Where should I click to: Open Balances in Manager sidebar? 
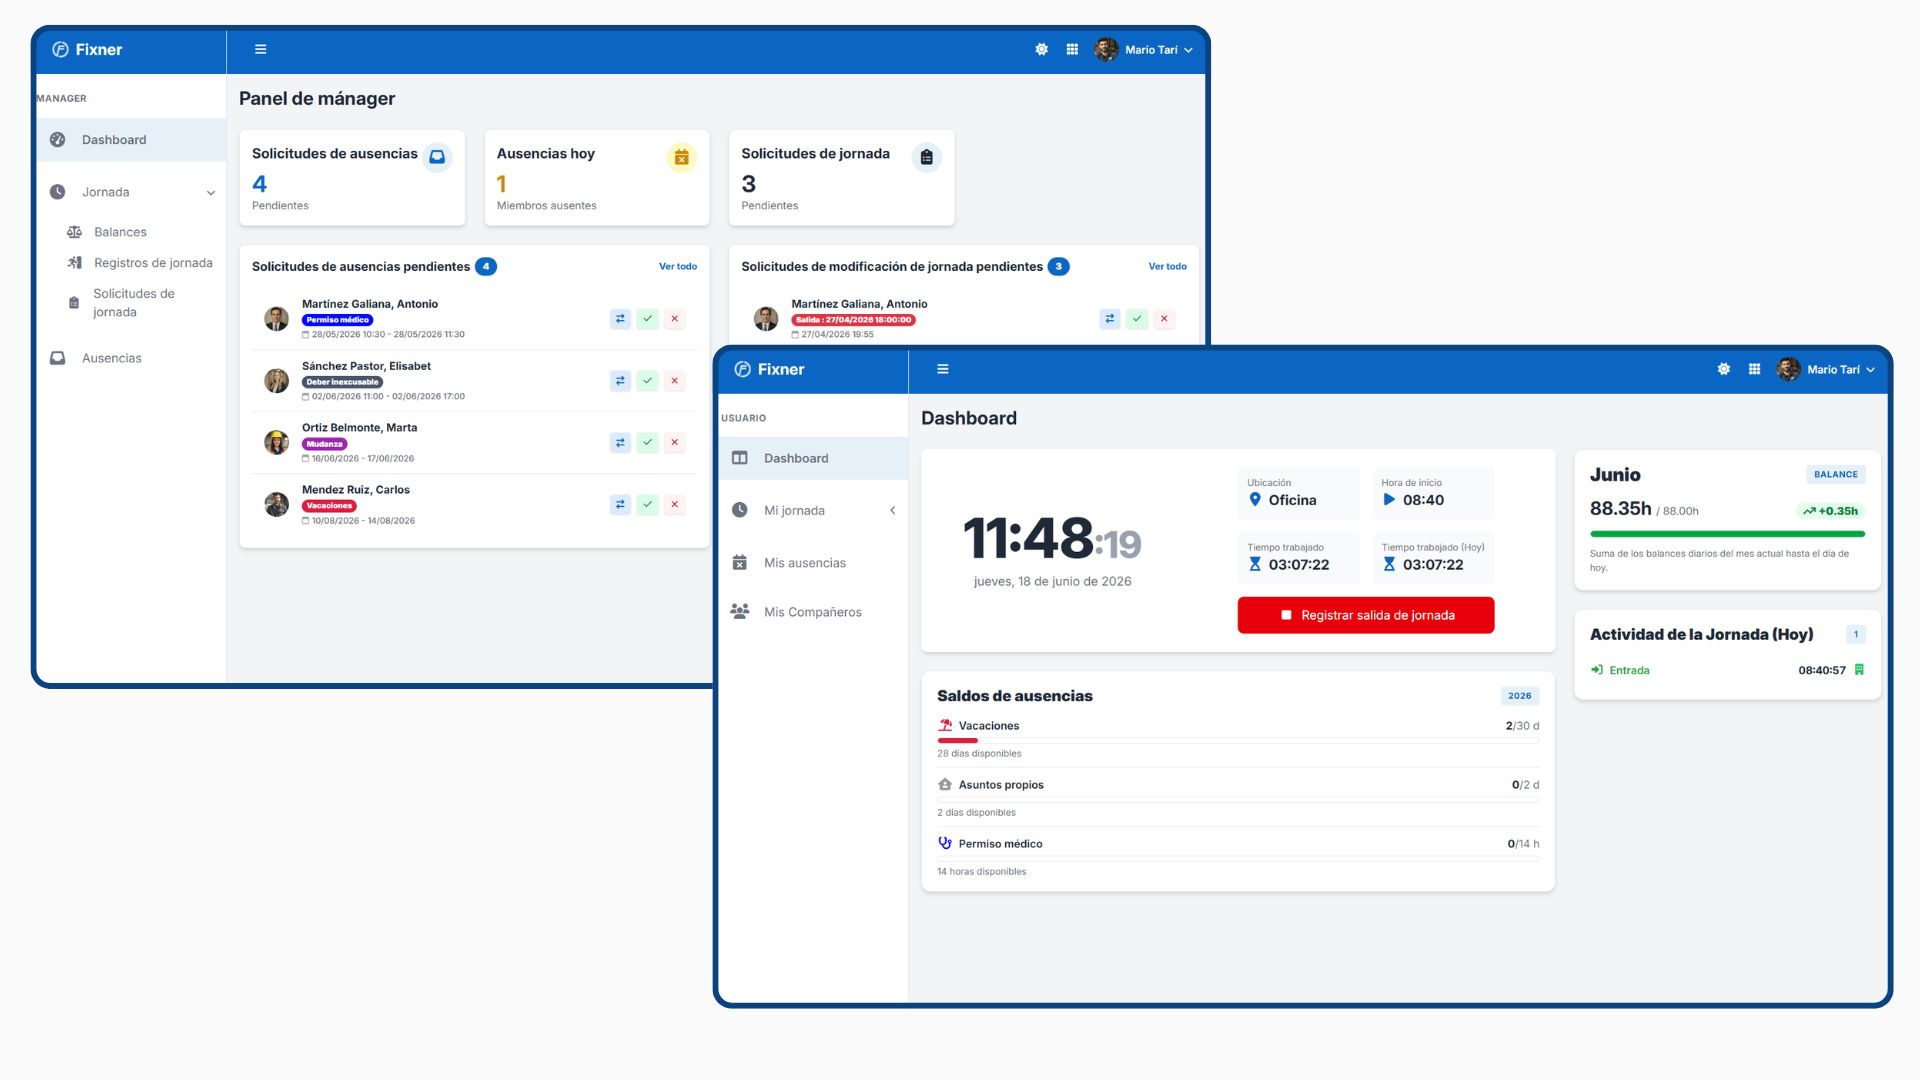tap(120, 232)
